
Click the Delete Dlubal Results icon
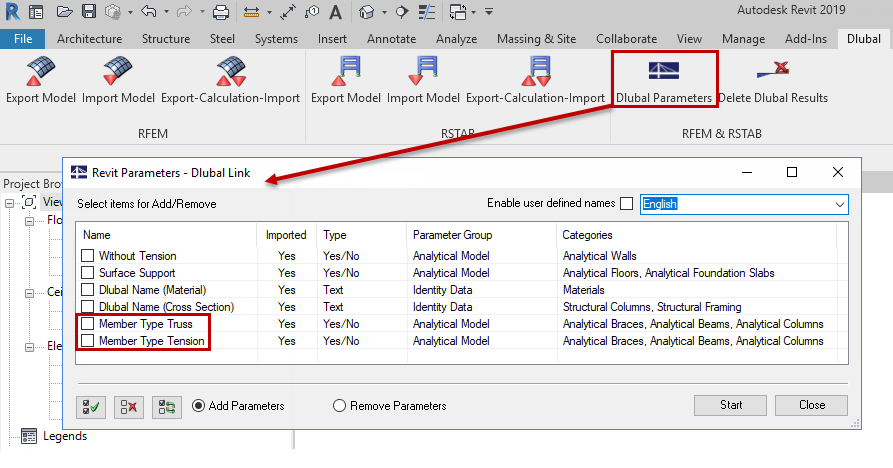click(x=773, y=71)
